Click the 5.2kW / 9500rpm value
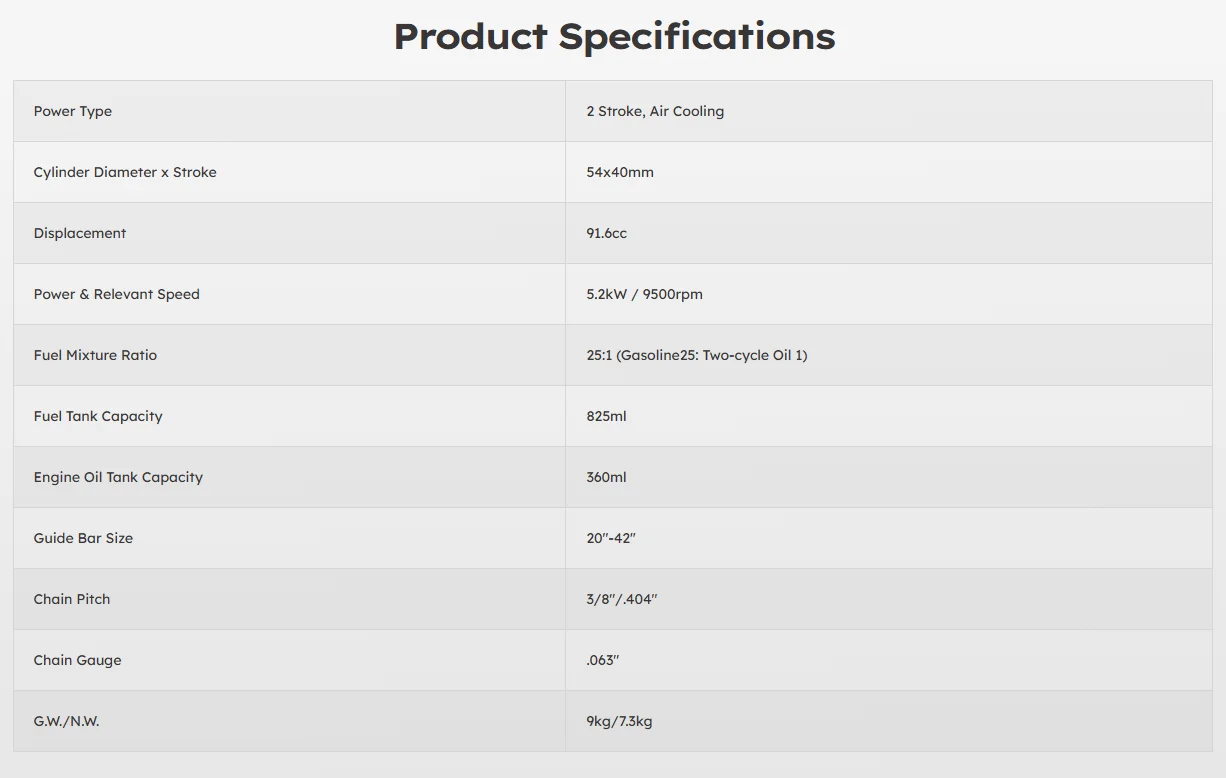This screenshot has width=1226, height=778. click(645, 294)
